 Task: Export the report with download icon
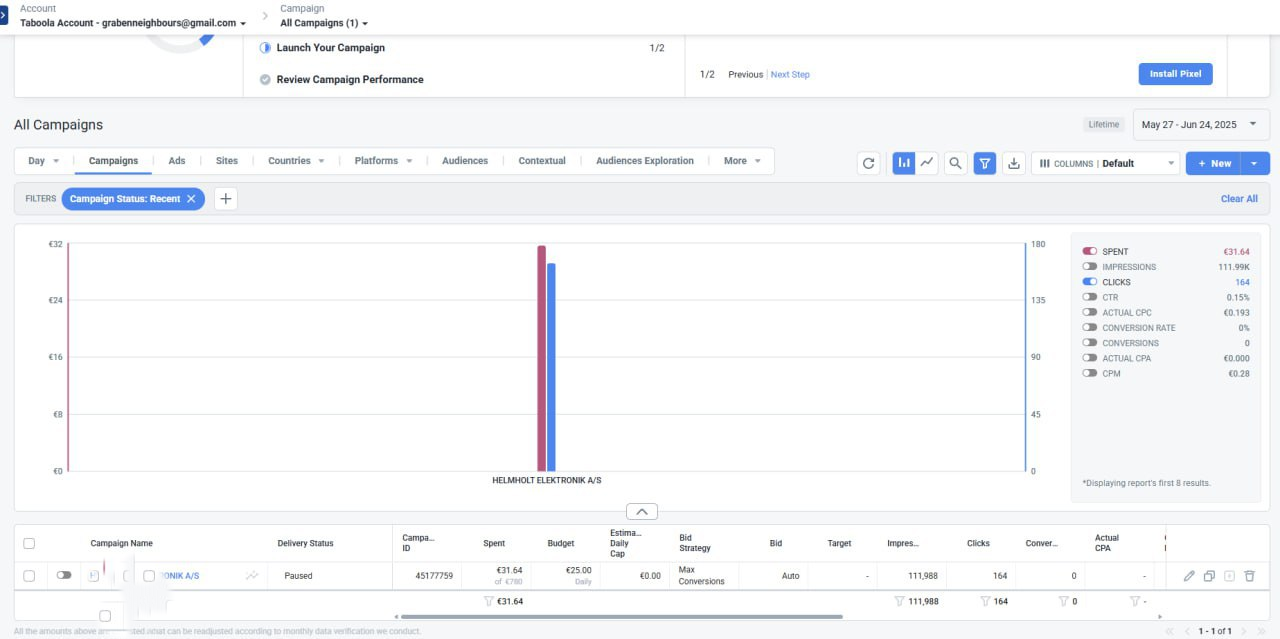(x=1014, y=162)
